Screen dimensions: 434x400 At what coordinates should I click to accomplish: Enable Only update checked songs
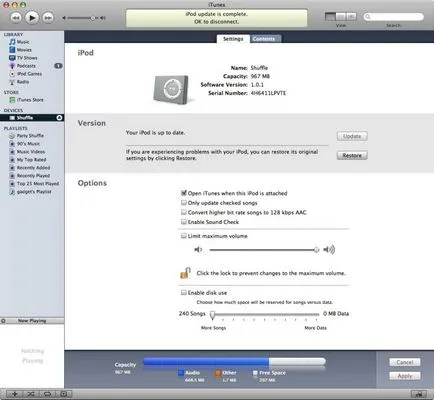coord(184,203)
